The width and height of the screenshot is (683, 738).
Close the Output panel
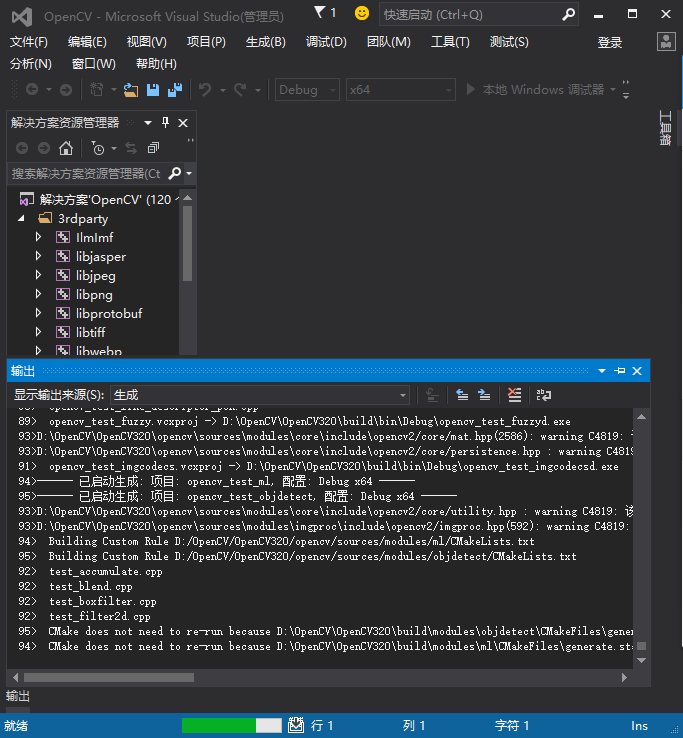point(637,371)
